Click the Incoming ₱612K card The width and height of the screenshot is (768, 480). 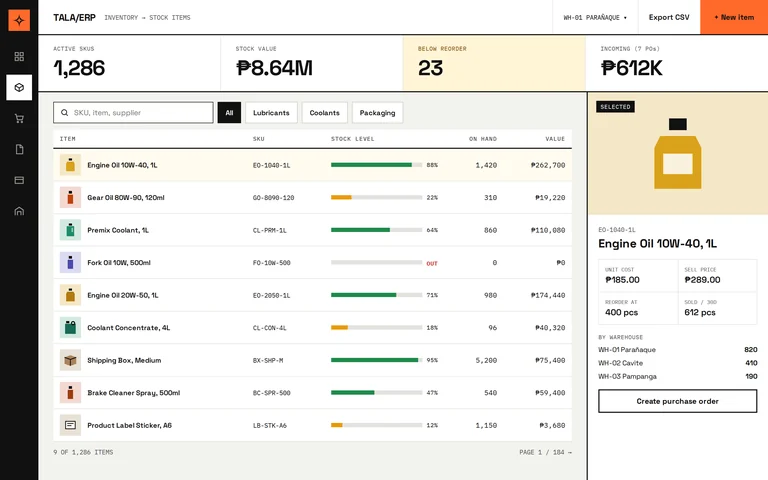pyautogui.click(x=677, y=63)
